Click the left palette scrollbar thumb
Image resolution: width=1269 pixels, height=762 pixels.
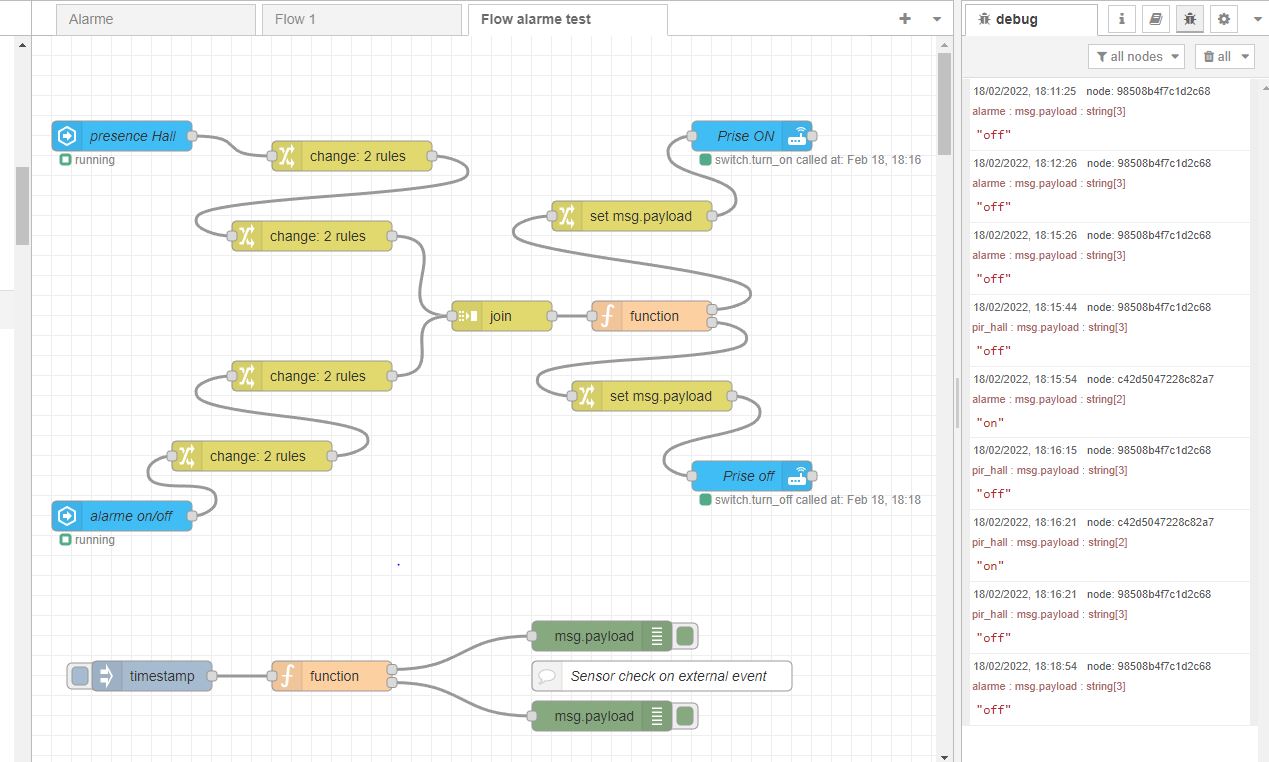[22, 205]
